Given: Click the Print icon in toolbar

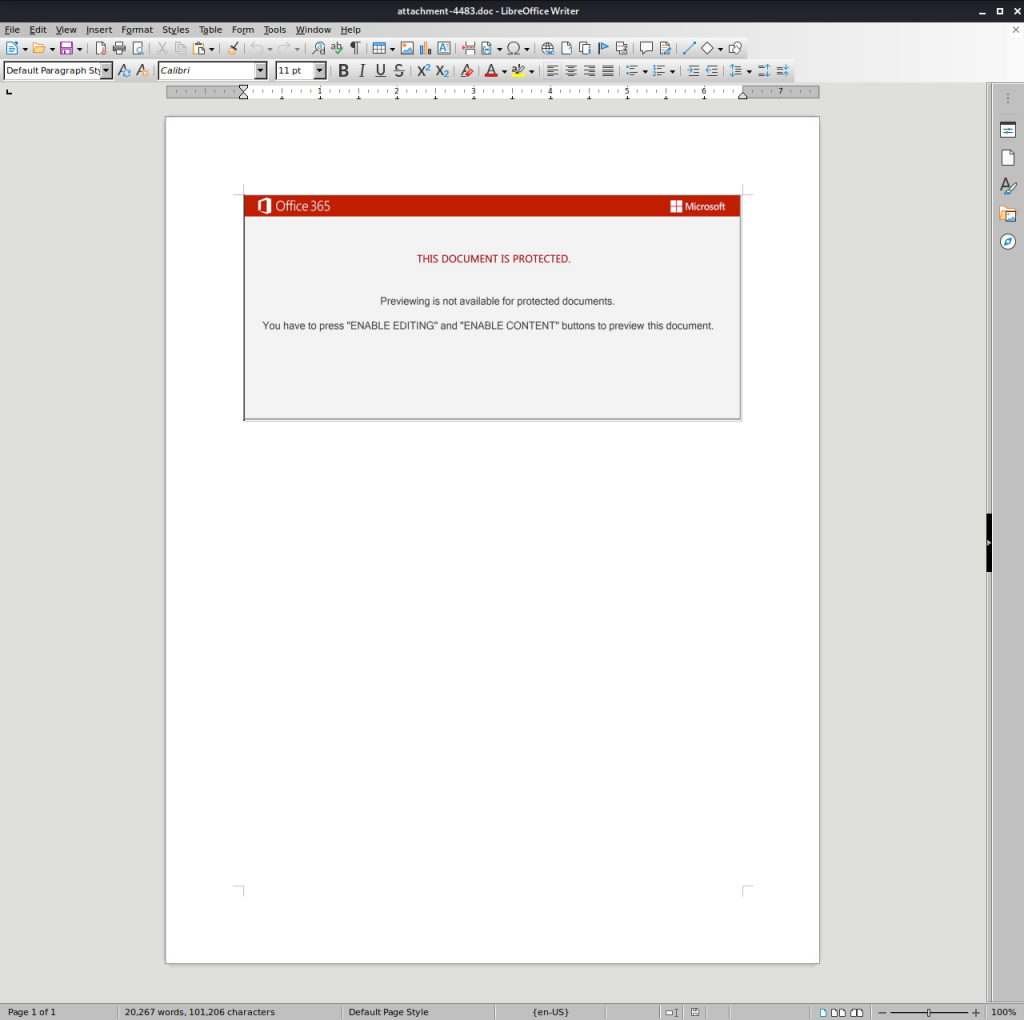Looking at the screenshot, I should [119, 48].
